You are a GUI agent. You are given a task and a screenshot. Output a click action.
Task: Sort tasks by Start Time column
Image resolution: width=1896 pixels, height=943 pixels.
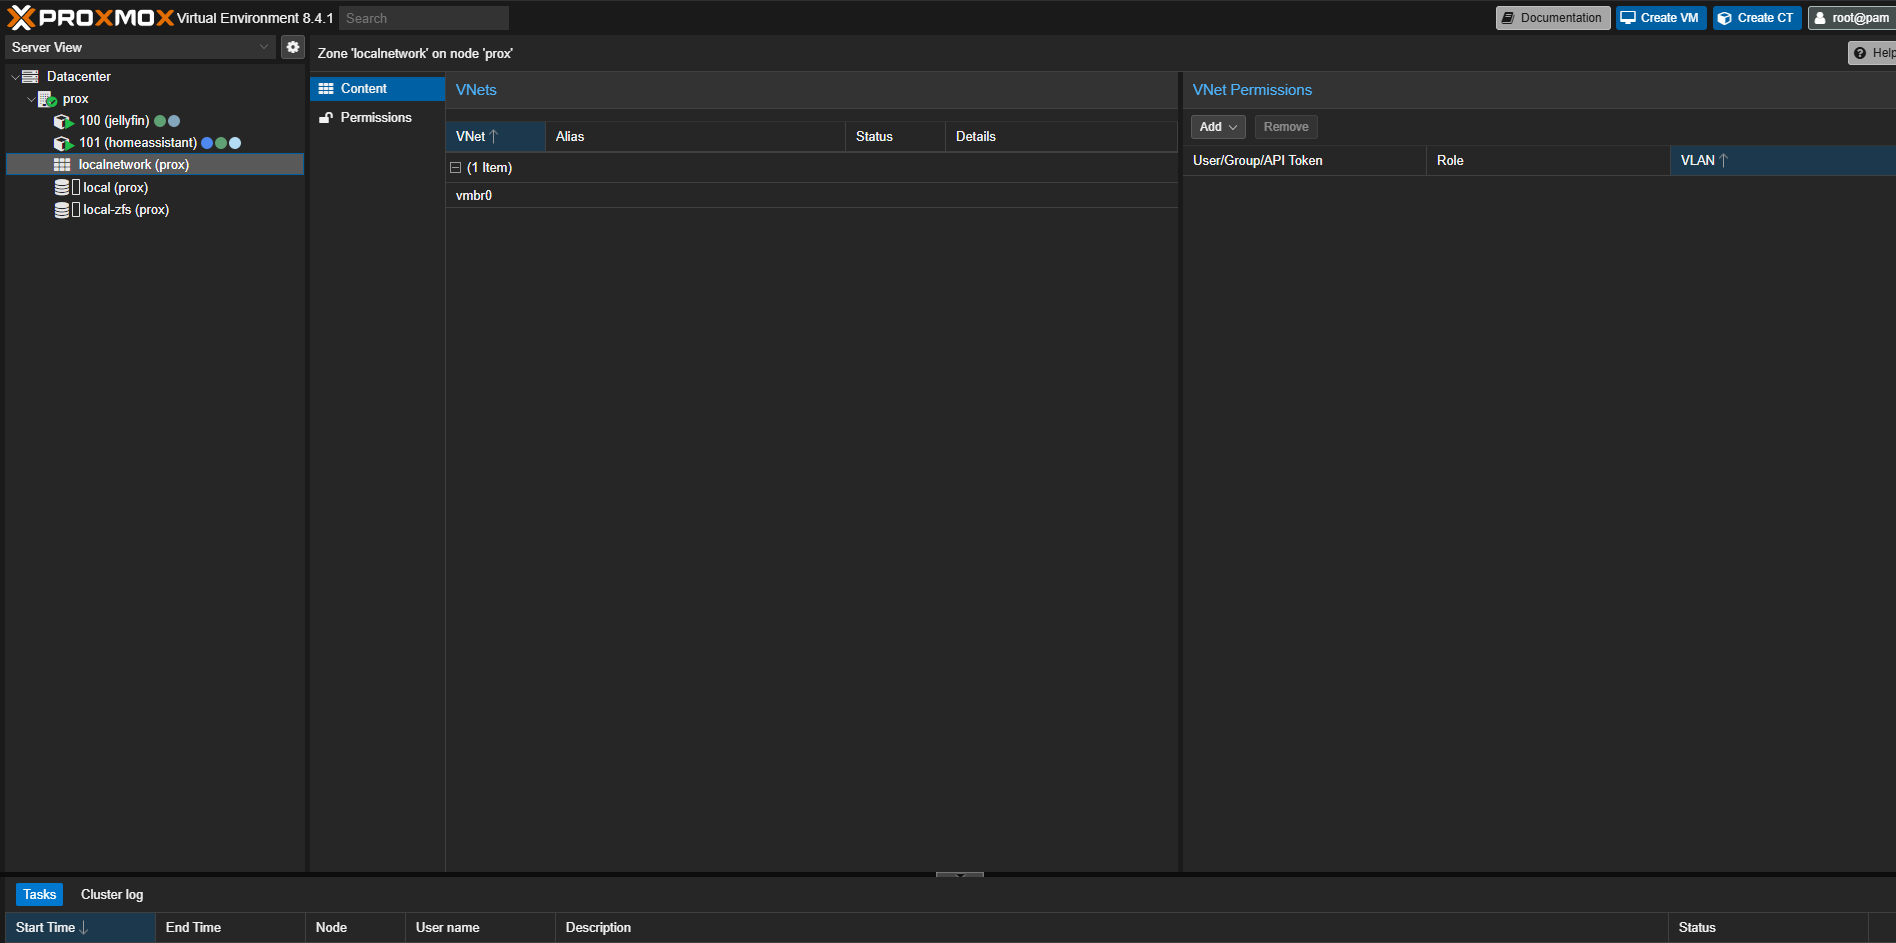click(80, 928)
